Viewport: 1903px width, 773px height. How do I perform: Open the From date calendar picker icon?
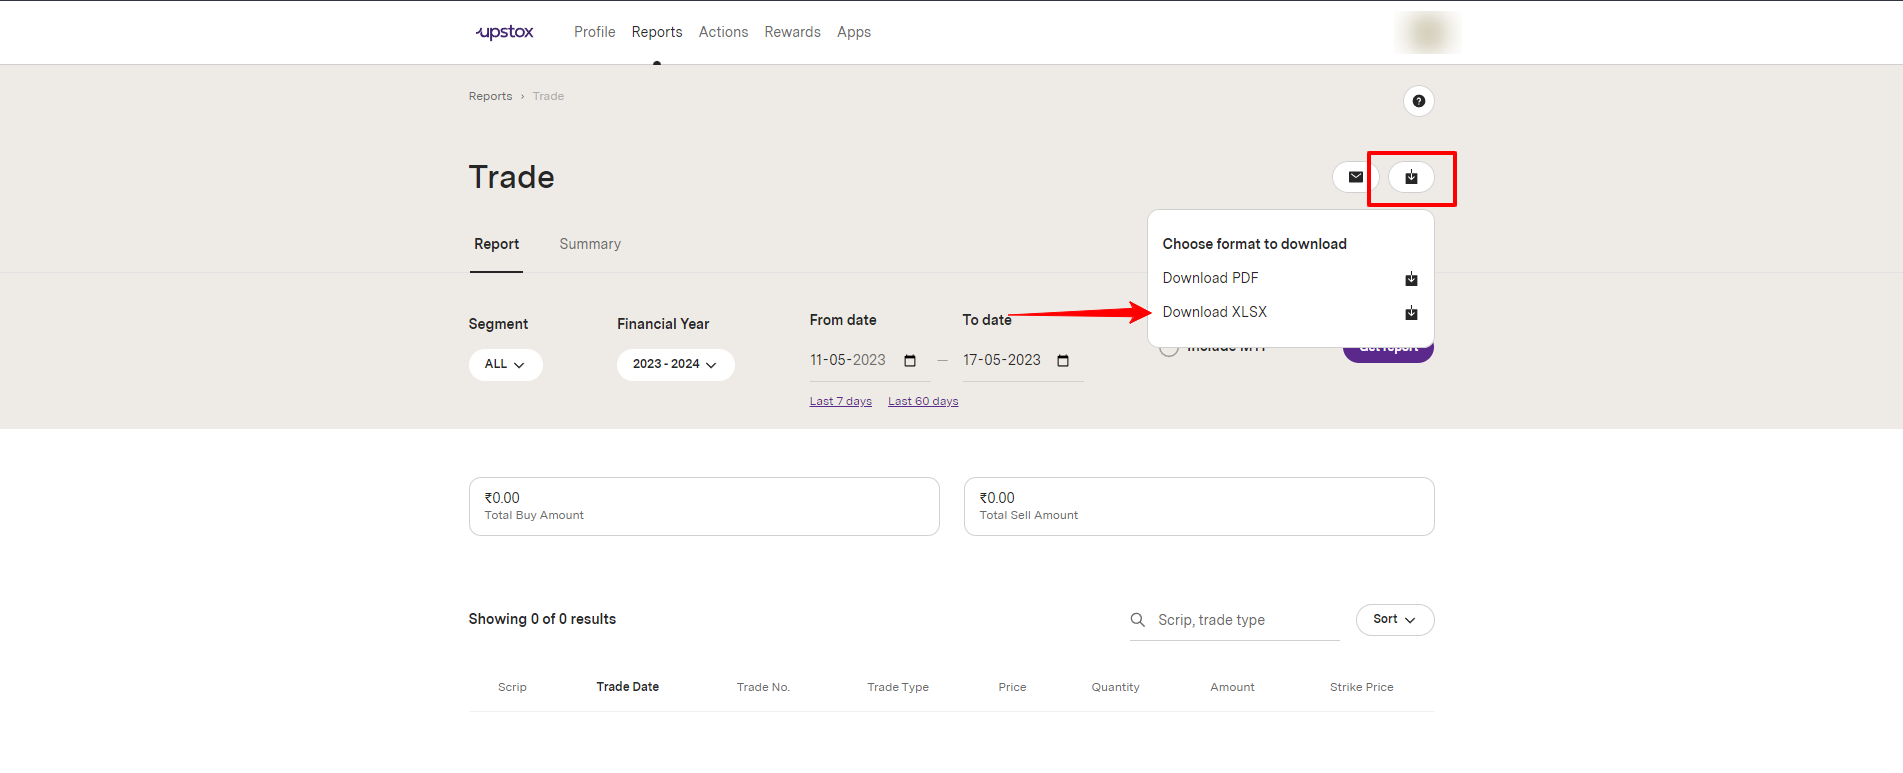coord(910,361)
